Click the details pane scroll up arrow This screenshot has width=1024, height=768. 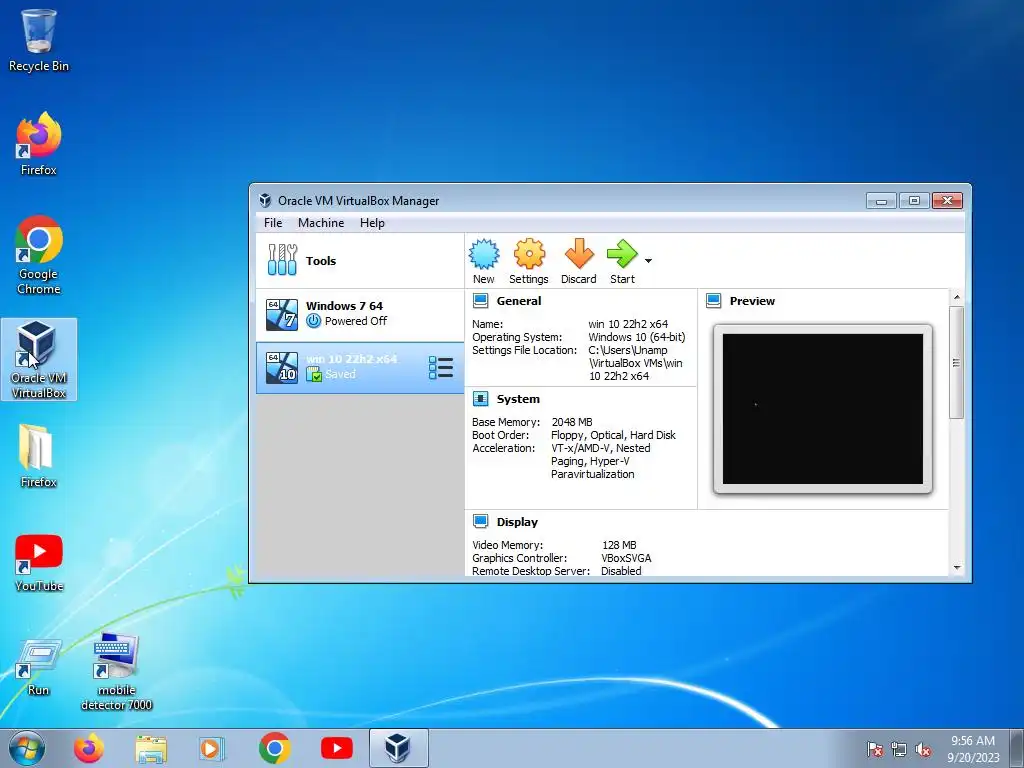click(x=957, y=297)
